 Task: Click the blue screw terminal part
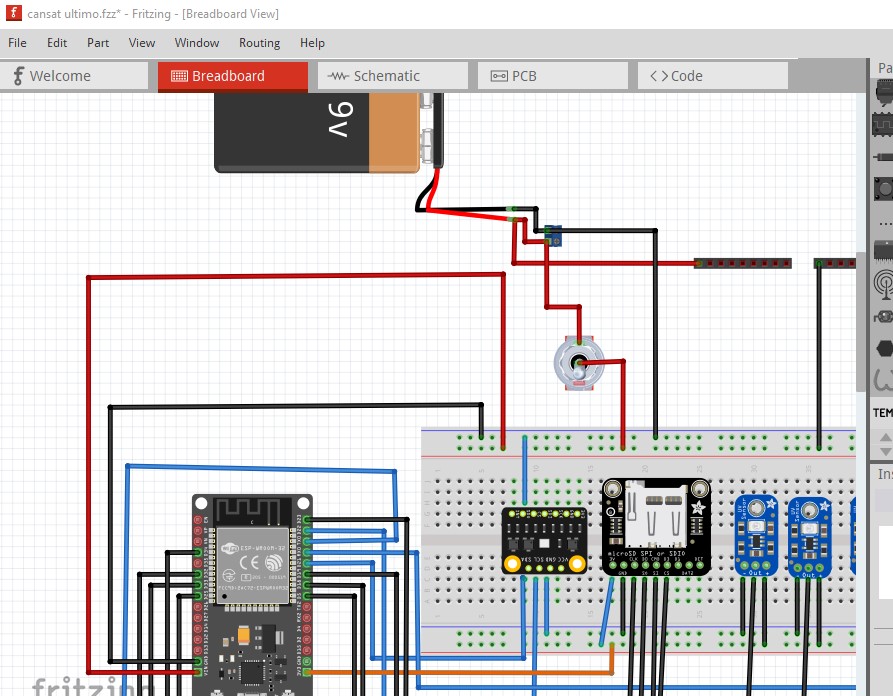pos(553,236)
